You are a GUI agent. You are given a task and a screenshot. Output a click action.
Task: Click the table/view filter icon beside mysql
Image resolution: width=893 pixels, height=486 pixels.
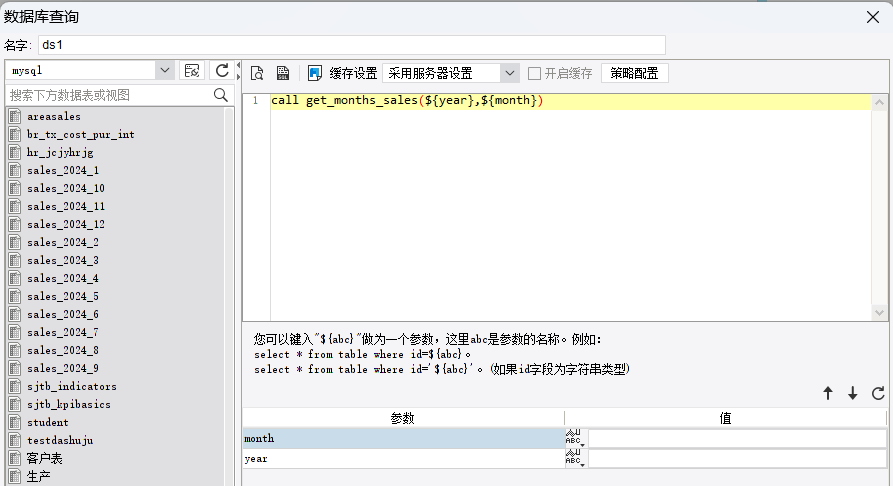pyautogui.click(x=193, y=70)
